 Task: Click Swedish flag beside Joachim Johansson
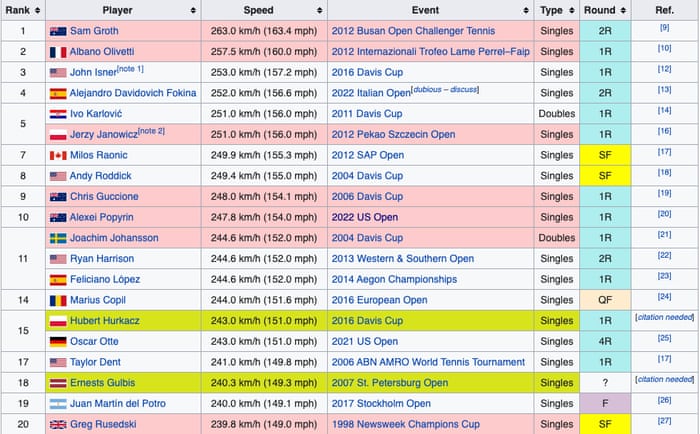58,238
